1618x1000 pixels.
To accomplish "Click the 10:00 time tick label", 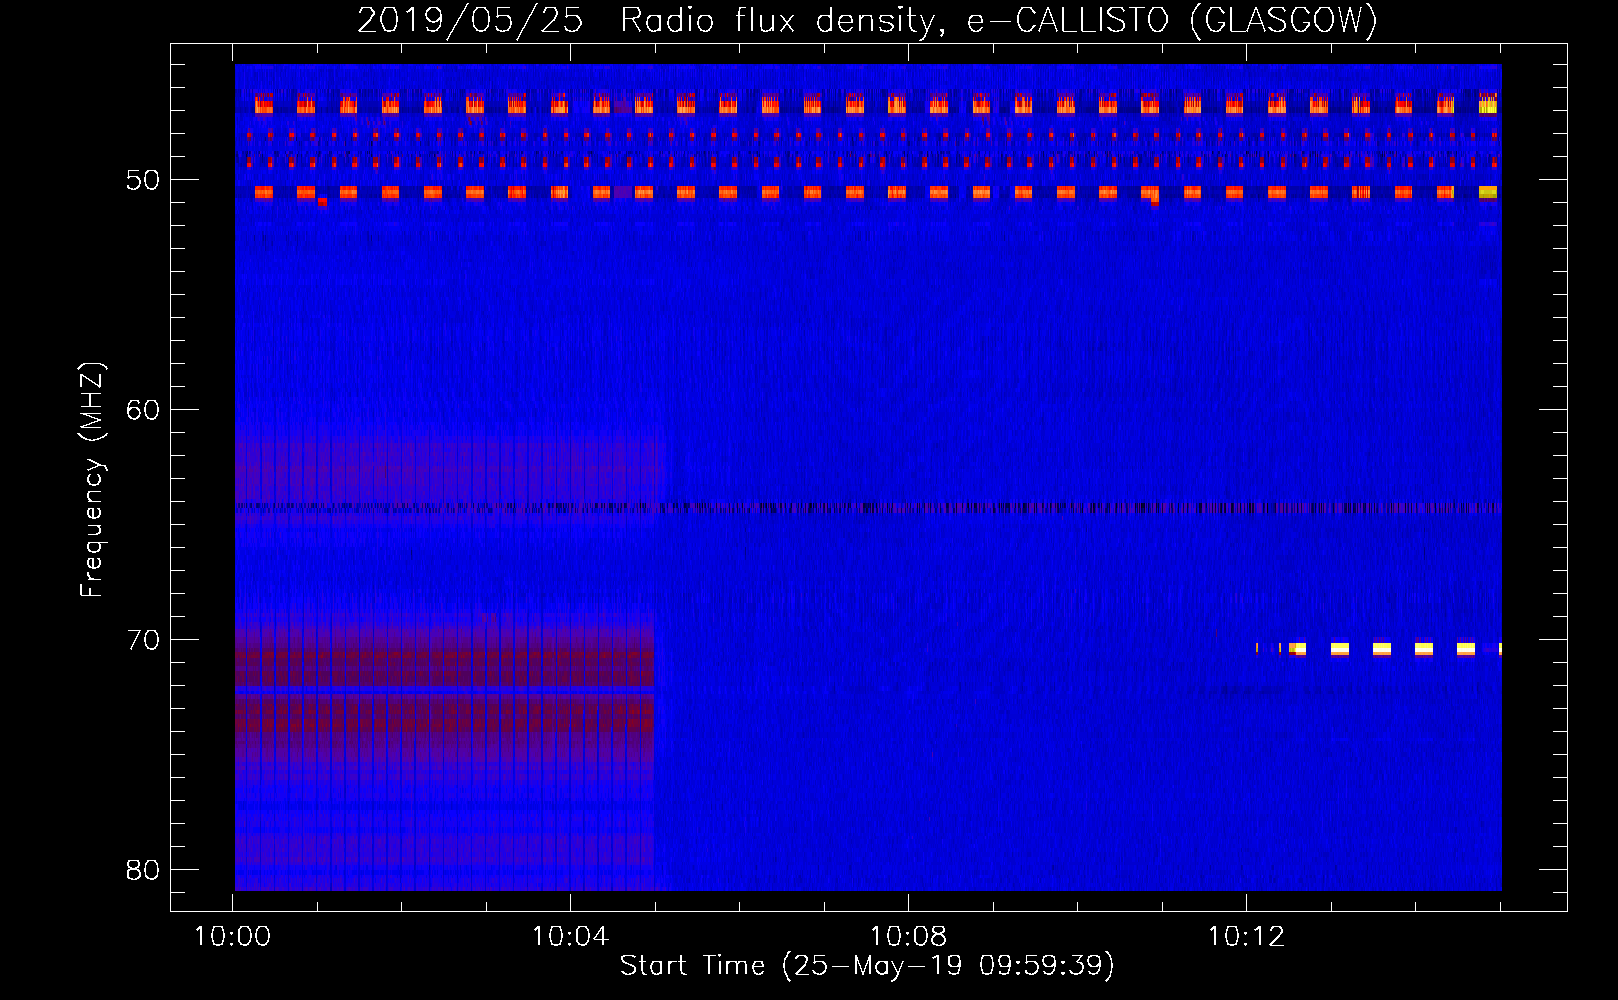I will pos(232,937).
